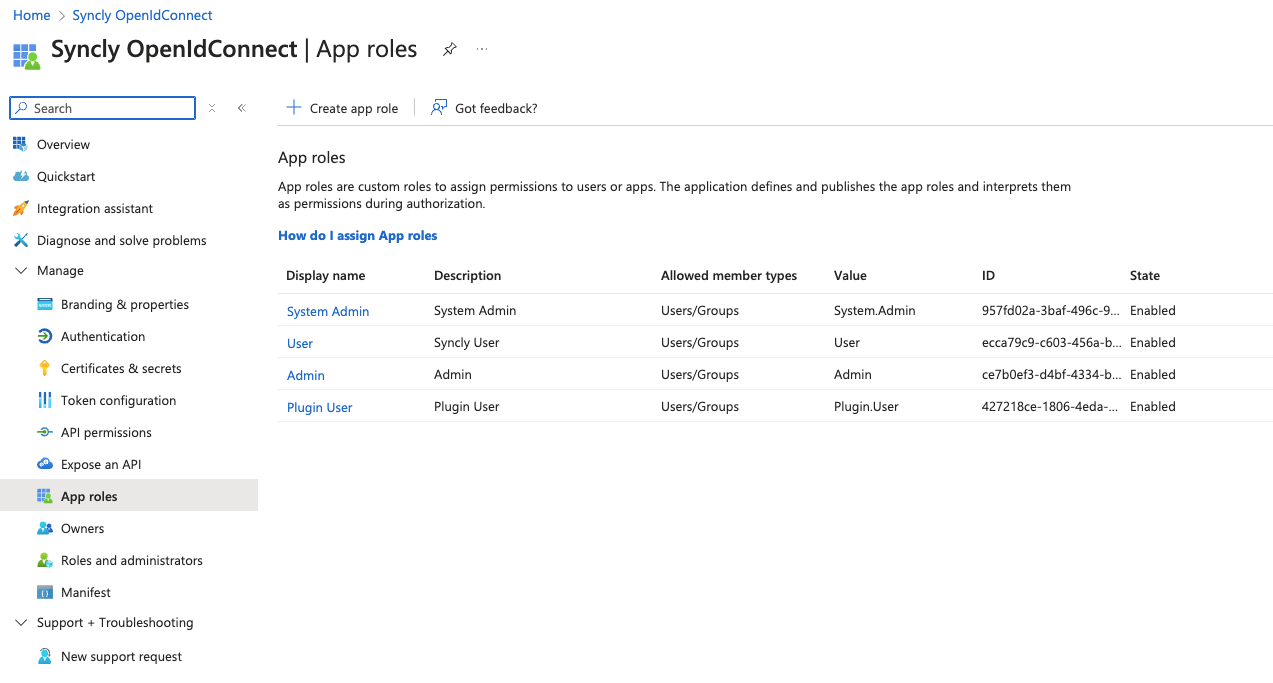Screen dimensions: 1273x683
Task: Click the Owners people icon
Action: [44, 528]
